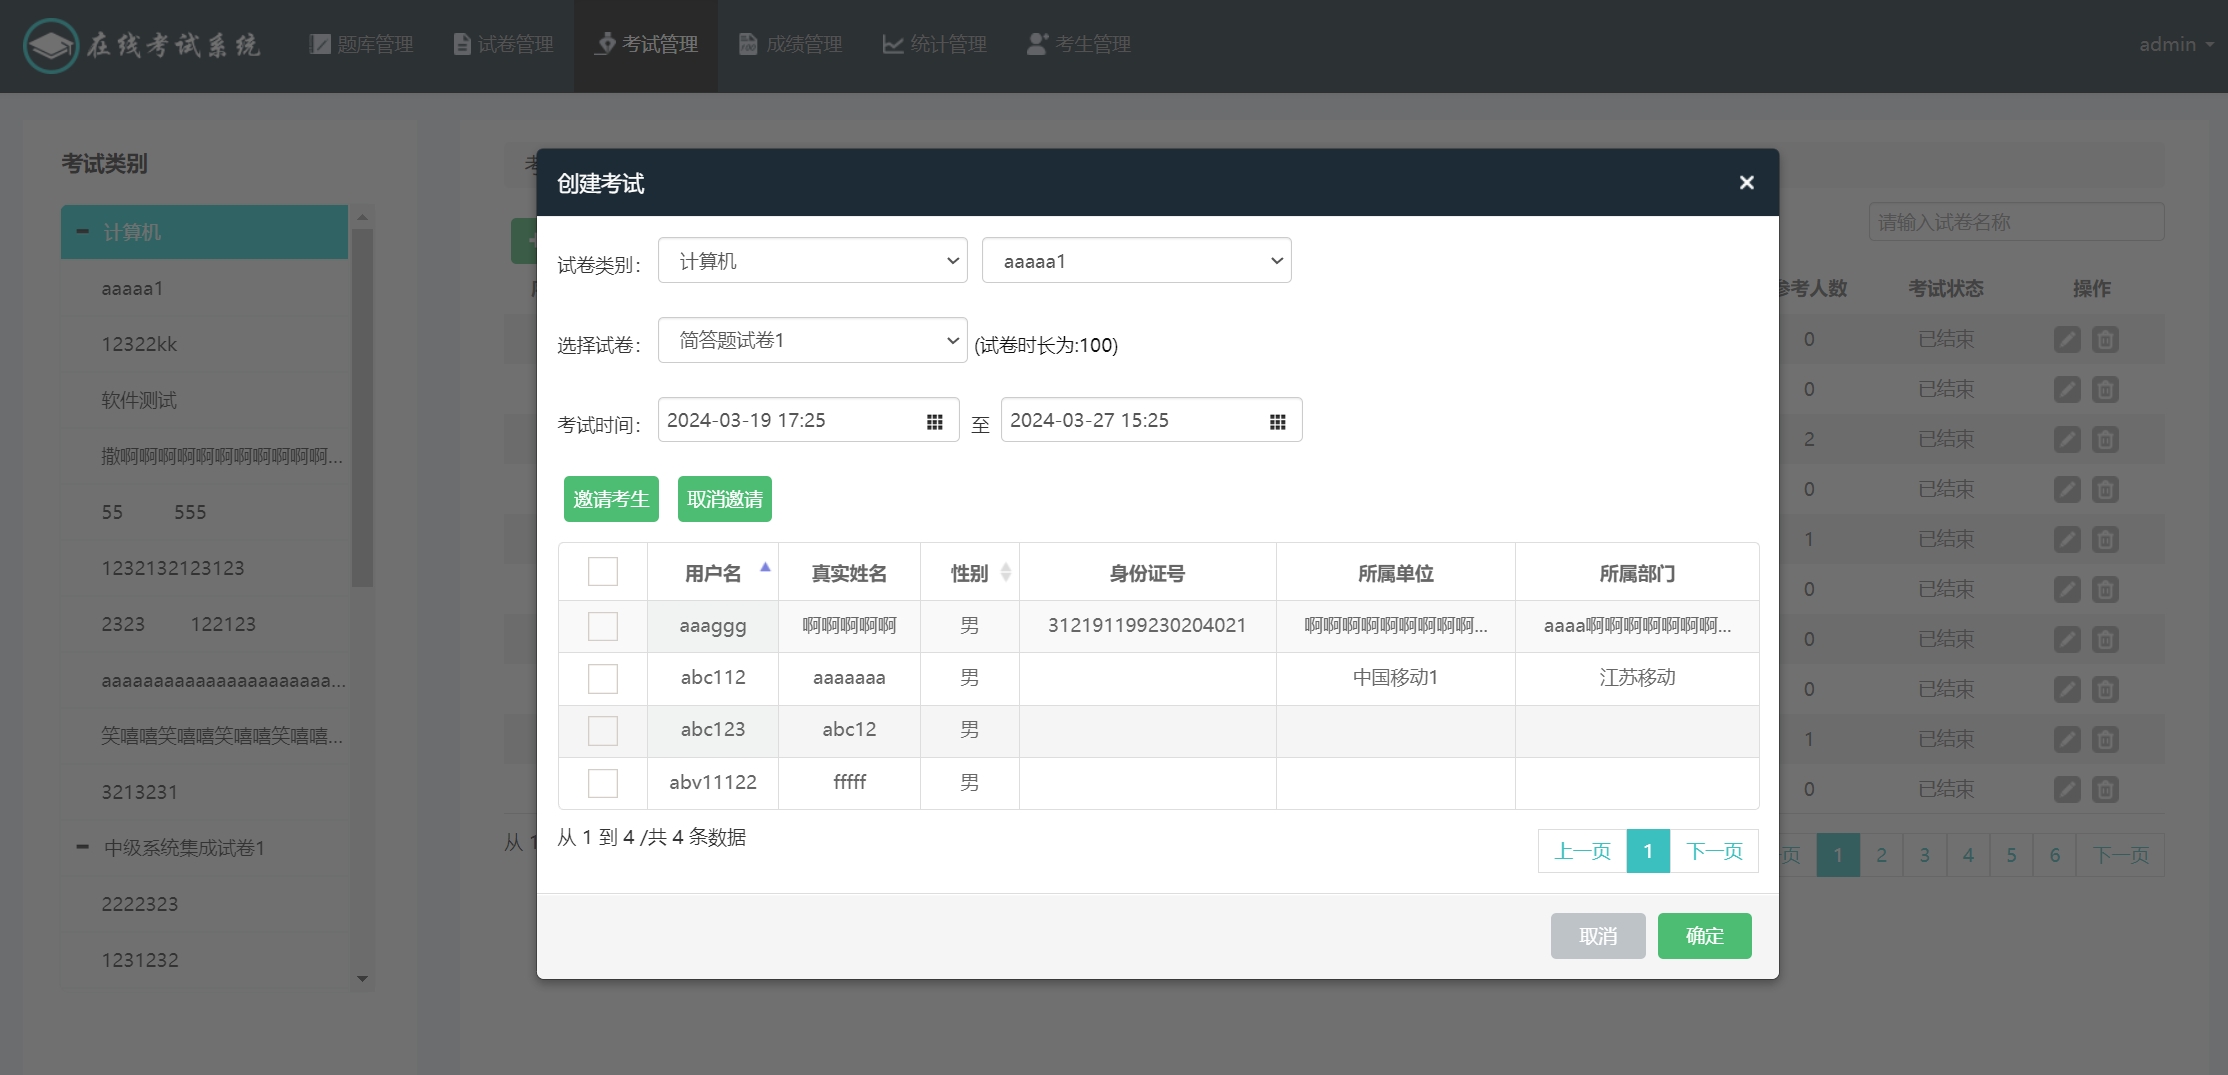Click the 中国移动1 cell

click(1395, 678)
